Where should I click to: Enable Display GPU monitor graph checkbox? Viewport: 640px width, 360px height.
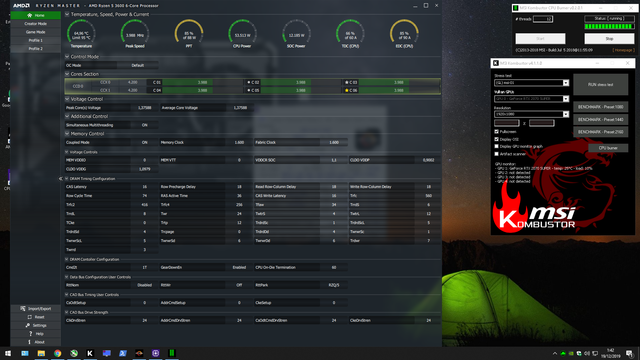point(497,147)
